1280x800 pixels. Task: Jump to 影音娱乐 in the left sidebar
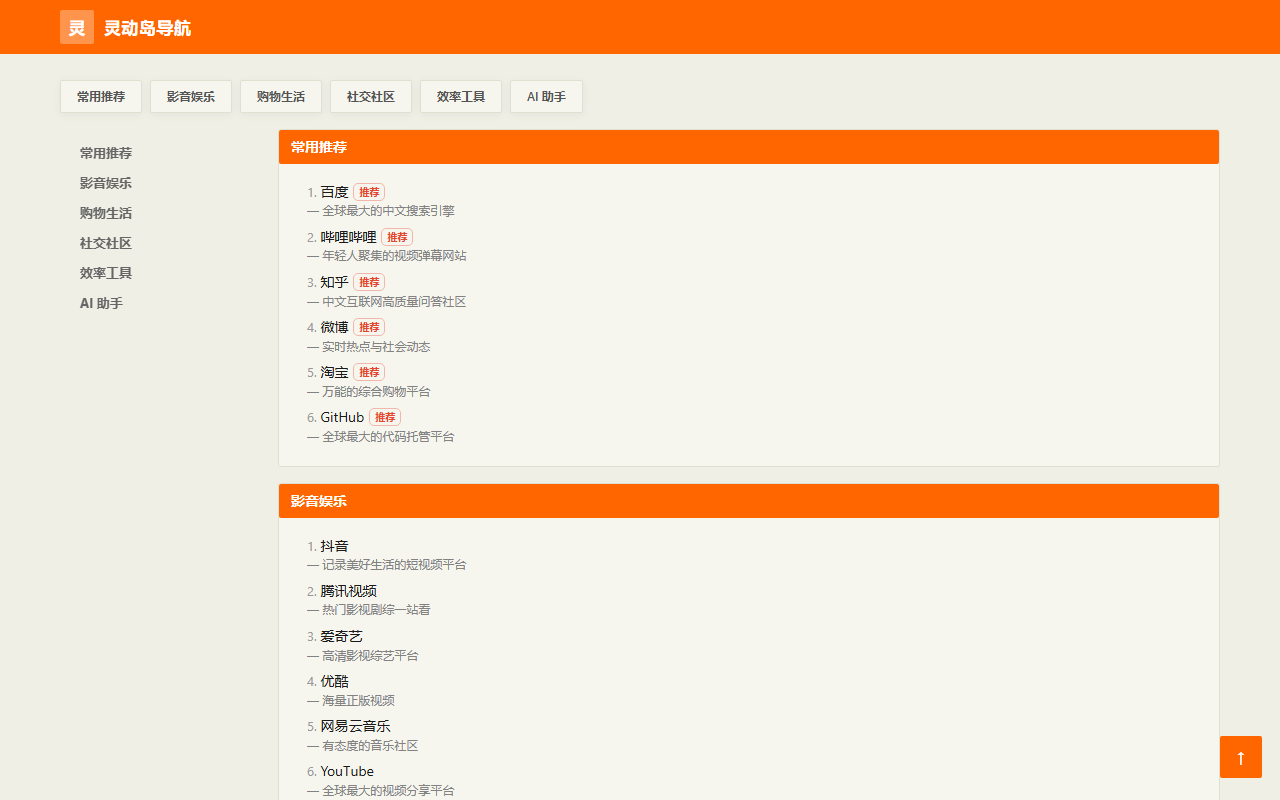tap(106, 183)
